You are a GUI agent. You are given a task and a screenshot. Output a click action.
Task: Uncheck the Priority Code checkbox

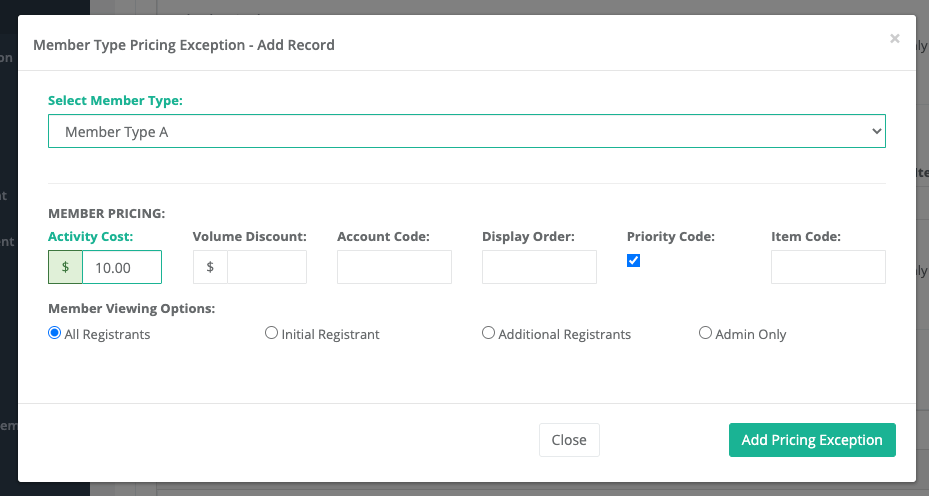[633, 261]
